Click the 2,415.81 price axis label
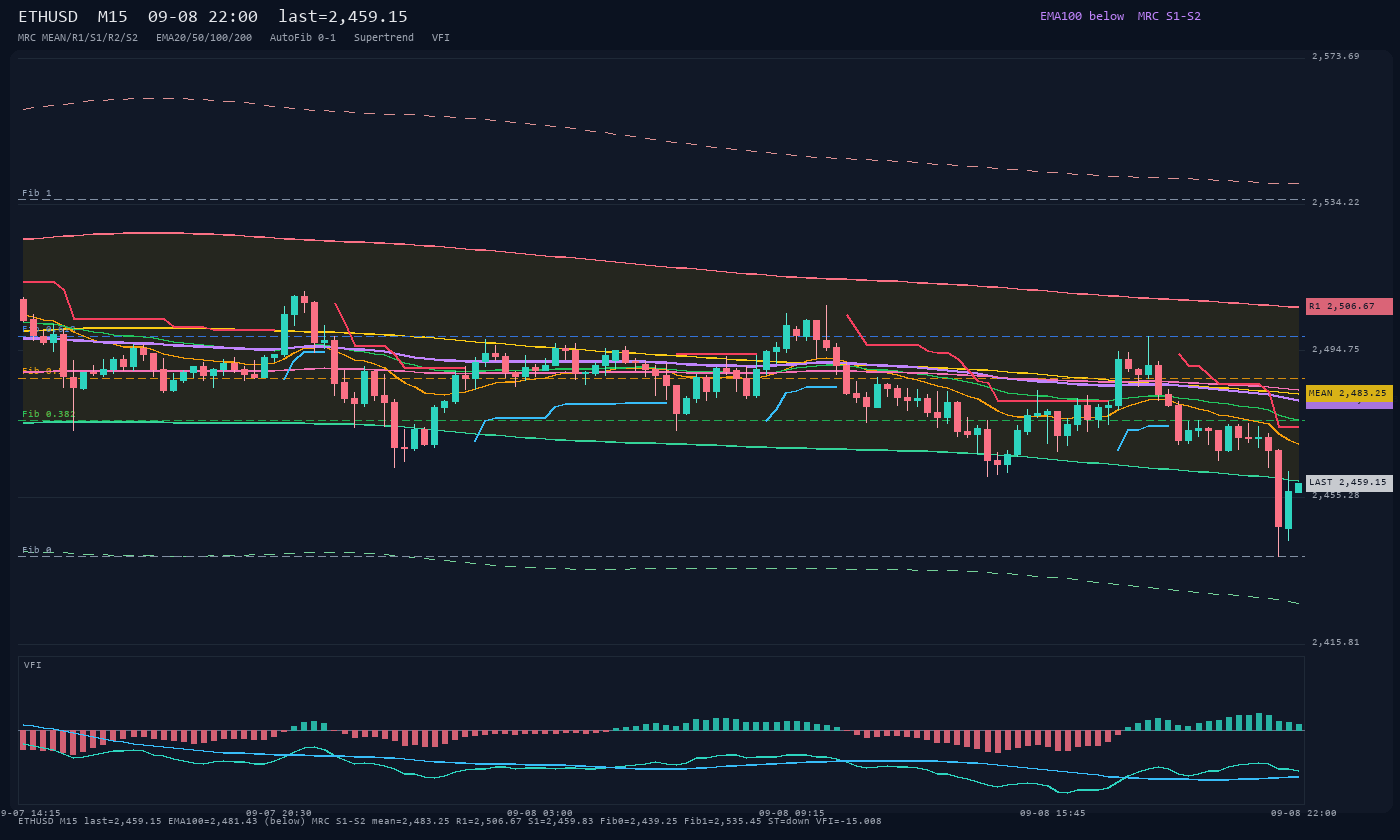The height and width of the screenshot is (840, 1400). [1336, 642]
